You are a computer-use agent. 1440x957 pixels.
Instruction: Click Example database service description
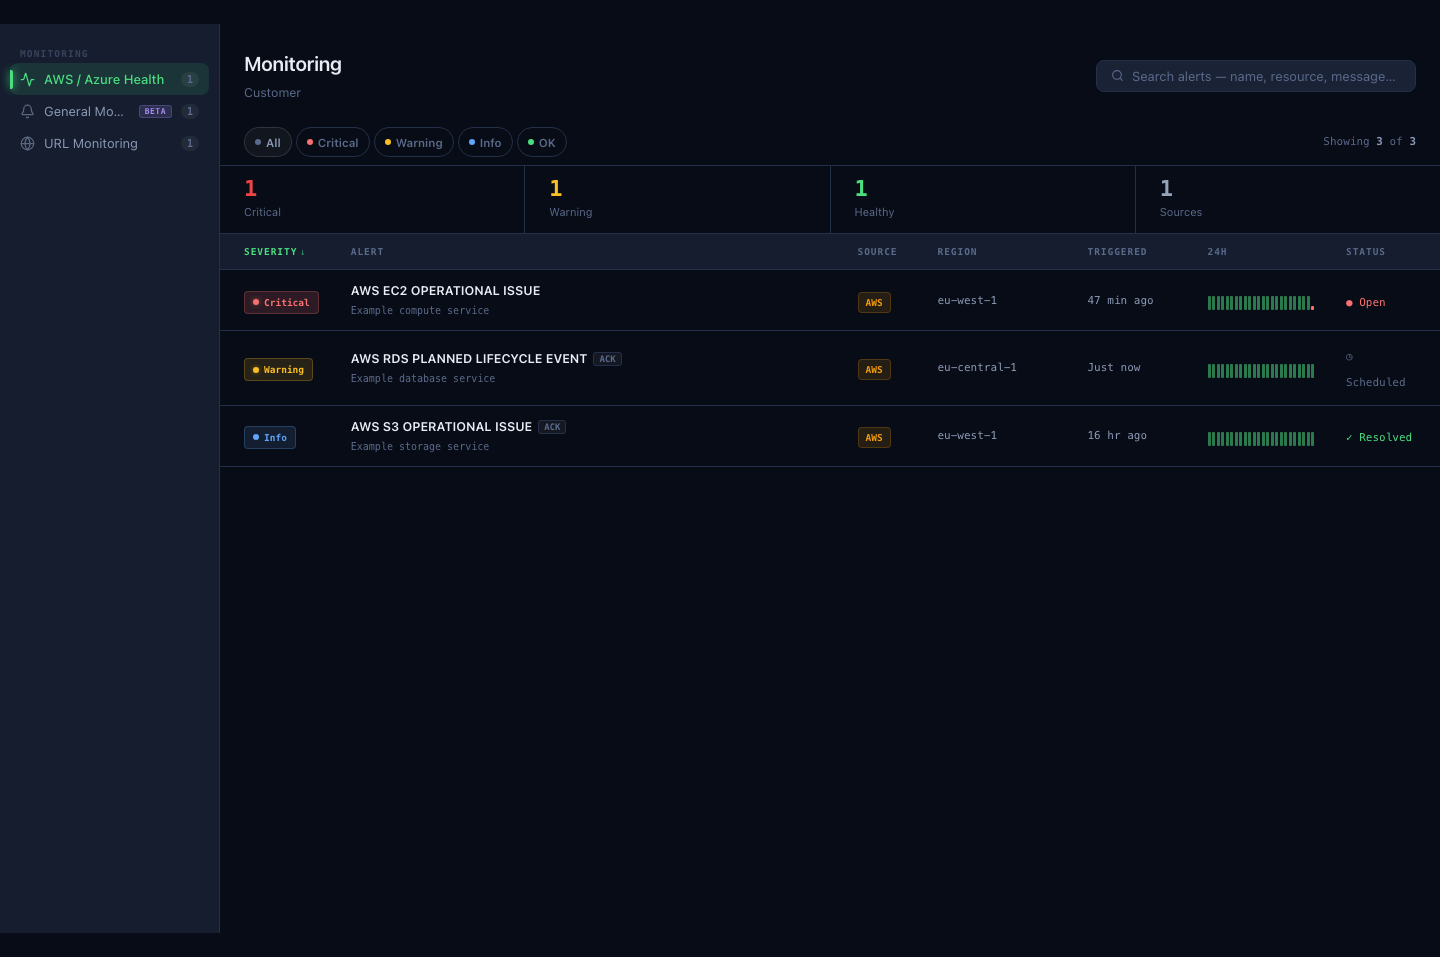pos(423,379)
